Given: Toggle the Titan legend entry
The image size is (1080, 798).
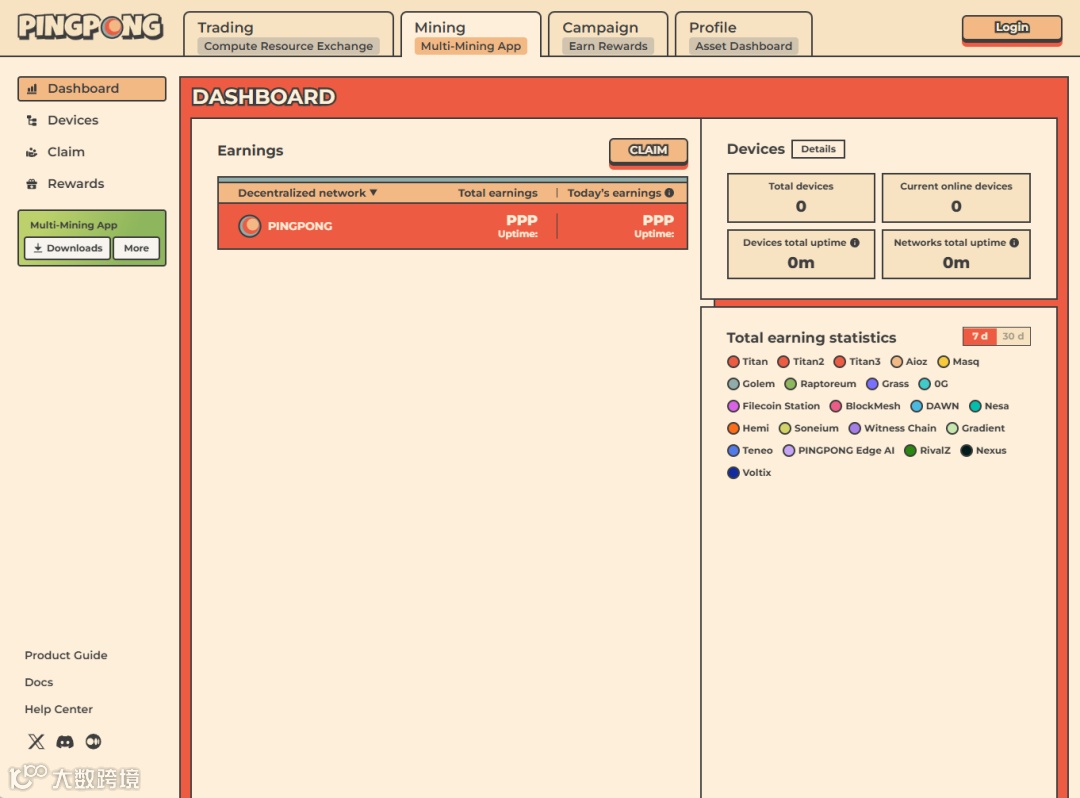Looking at the screenshot, I should click(747, 361).
